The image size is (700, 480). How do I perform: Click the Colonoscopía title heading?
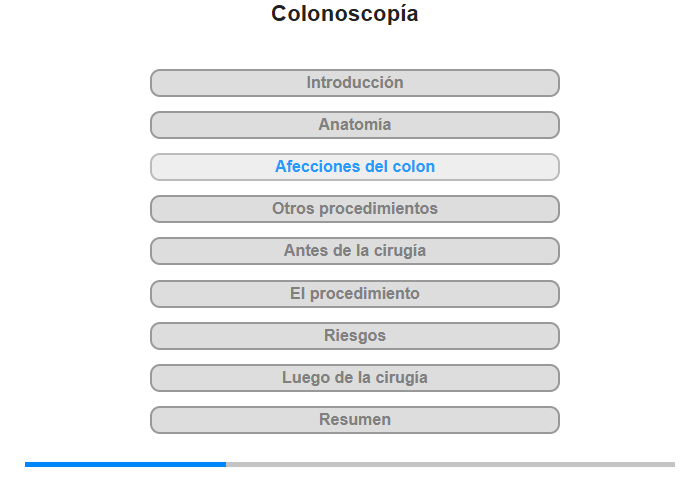[x=345, y=14]
